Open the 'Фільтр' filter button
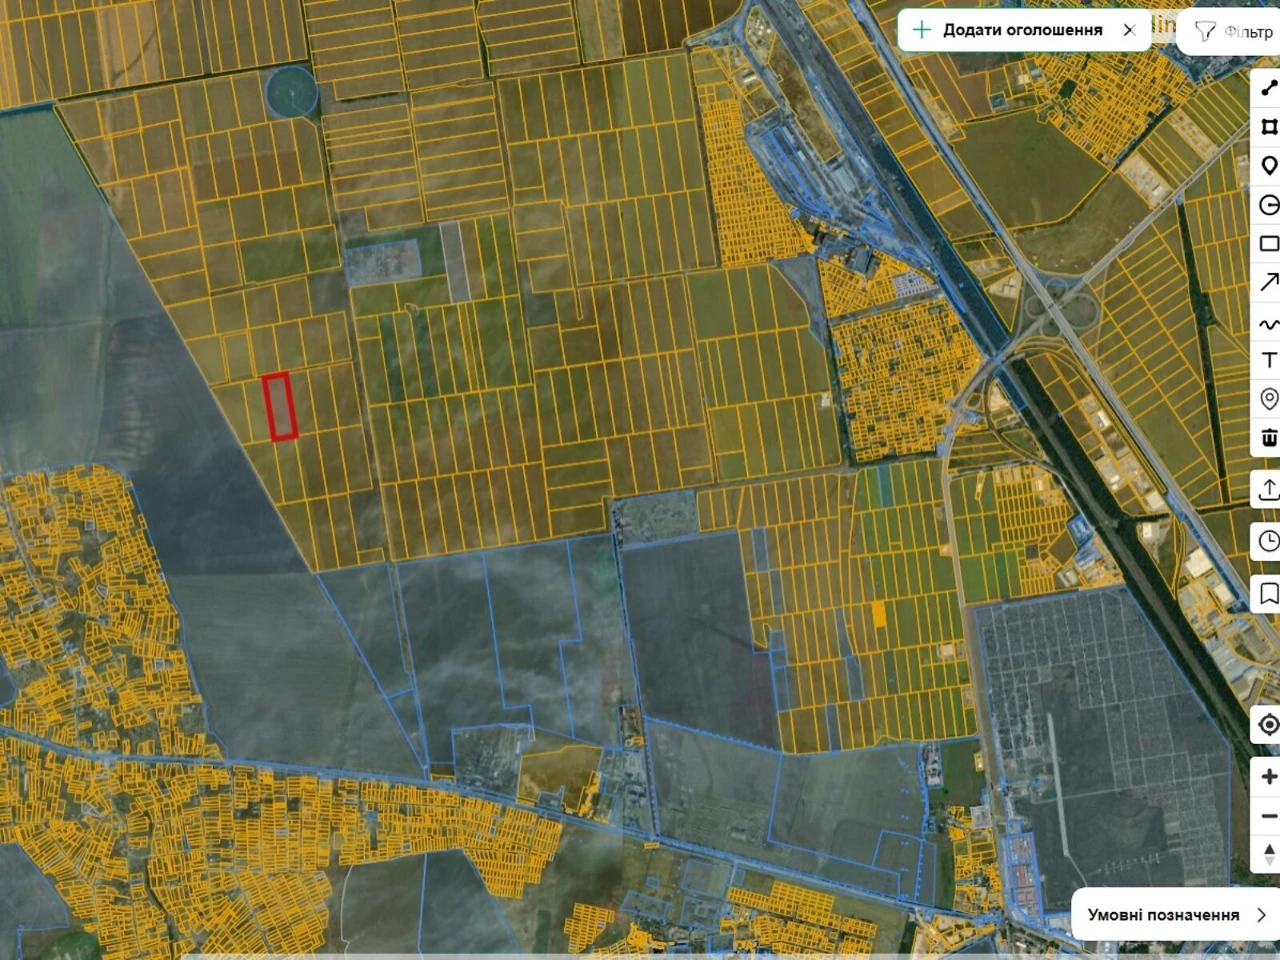The width and height of the screenshot is (1280, 960). (1232, 32)
